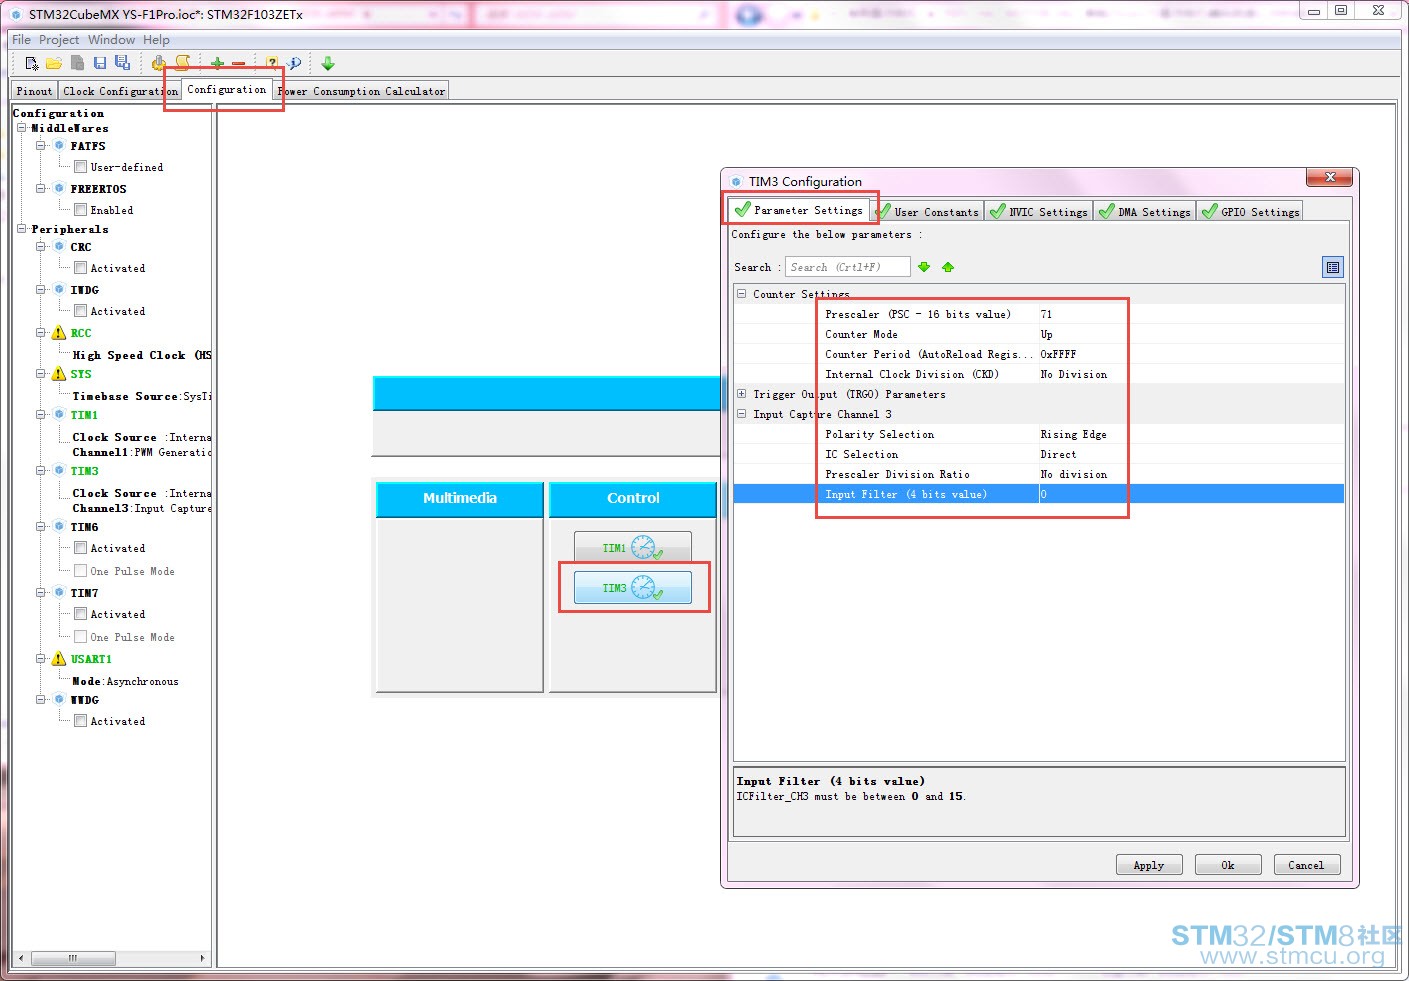Screen dimensions: 1409x981
Task: Open the Project menu
Action: pyautogui.click(x=59, y=40)
